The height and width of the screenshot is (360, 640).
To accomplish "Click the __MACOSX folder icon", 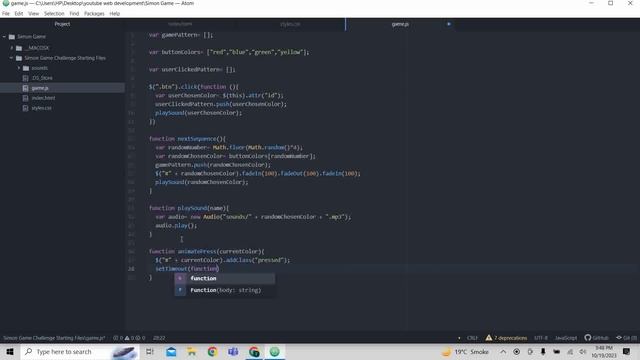I will point(19,48).
